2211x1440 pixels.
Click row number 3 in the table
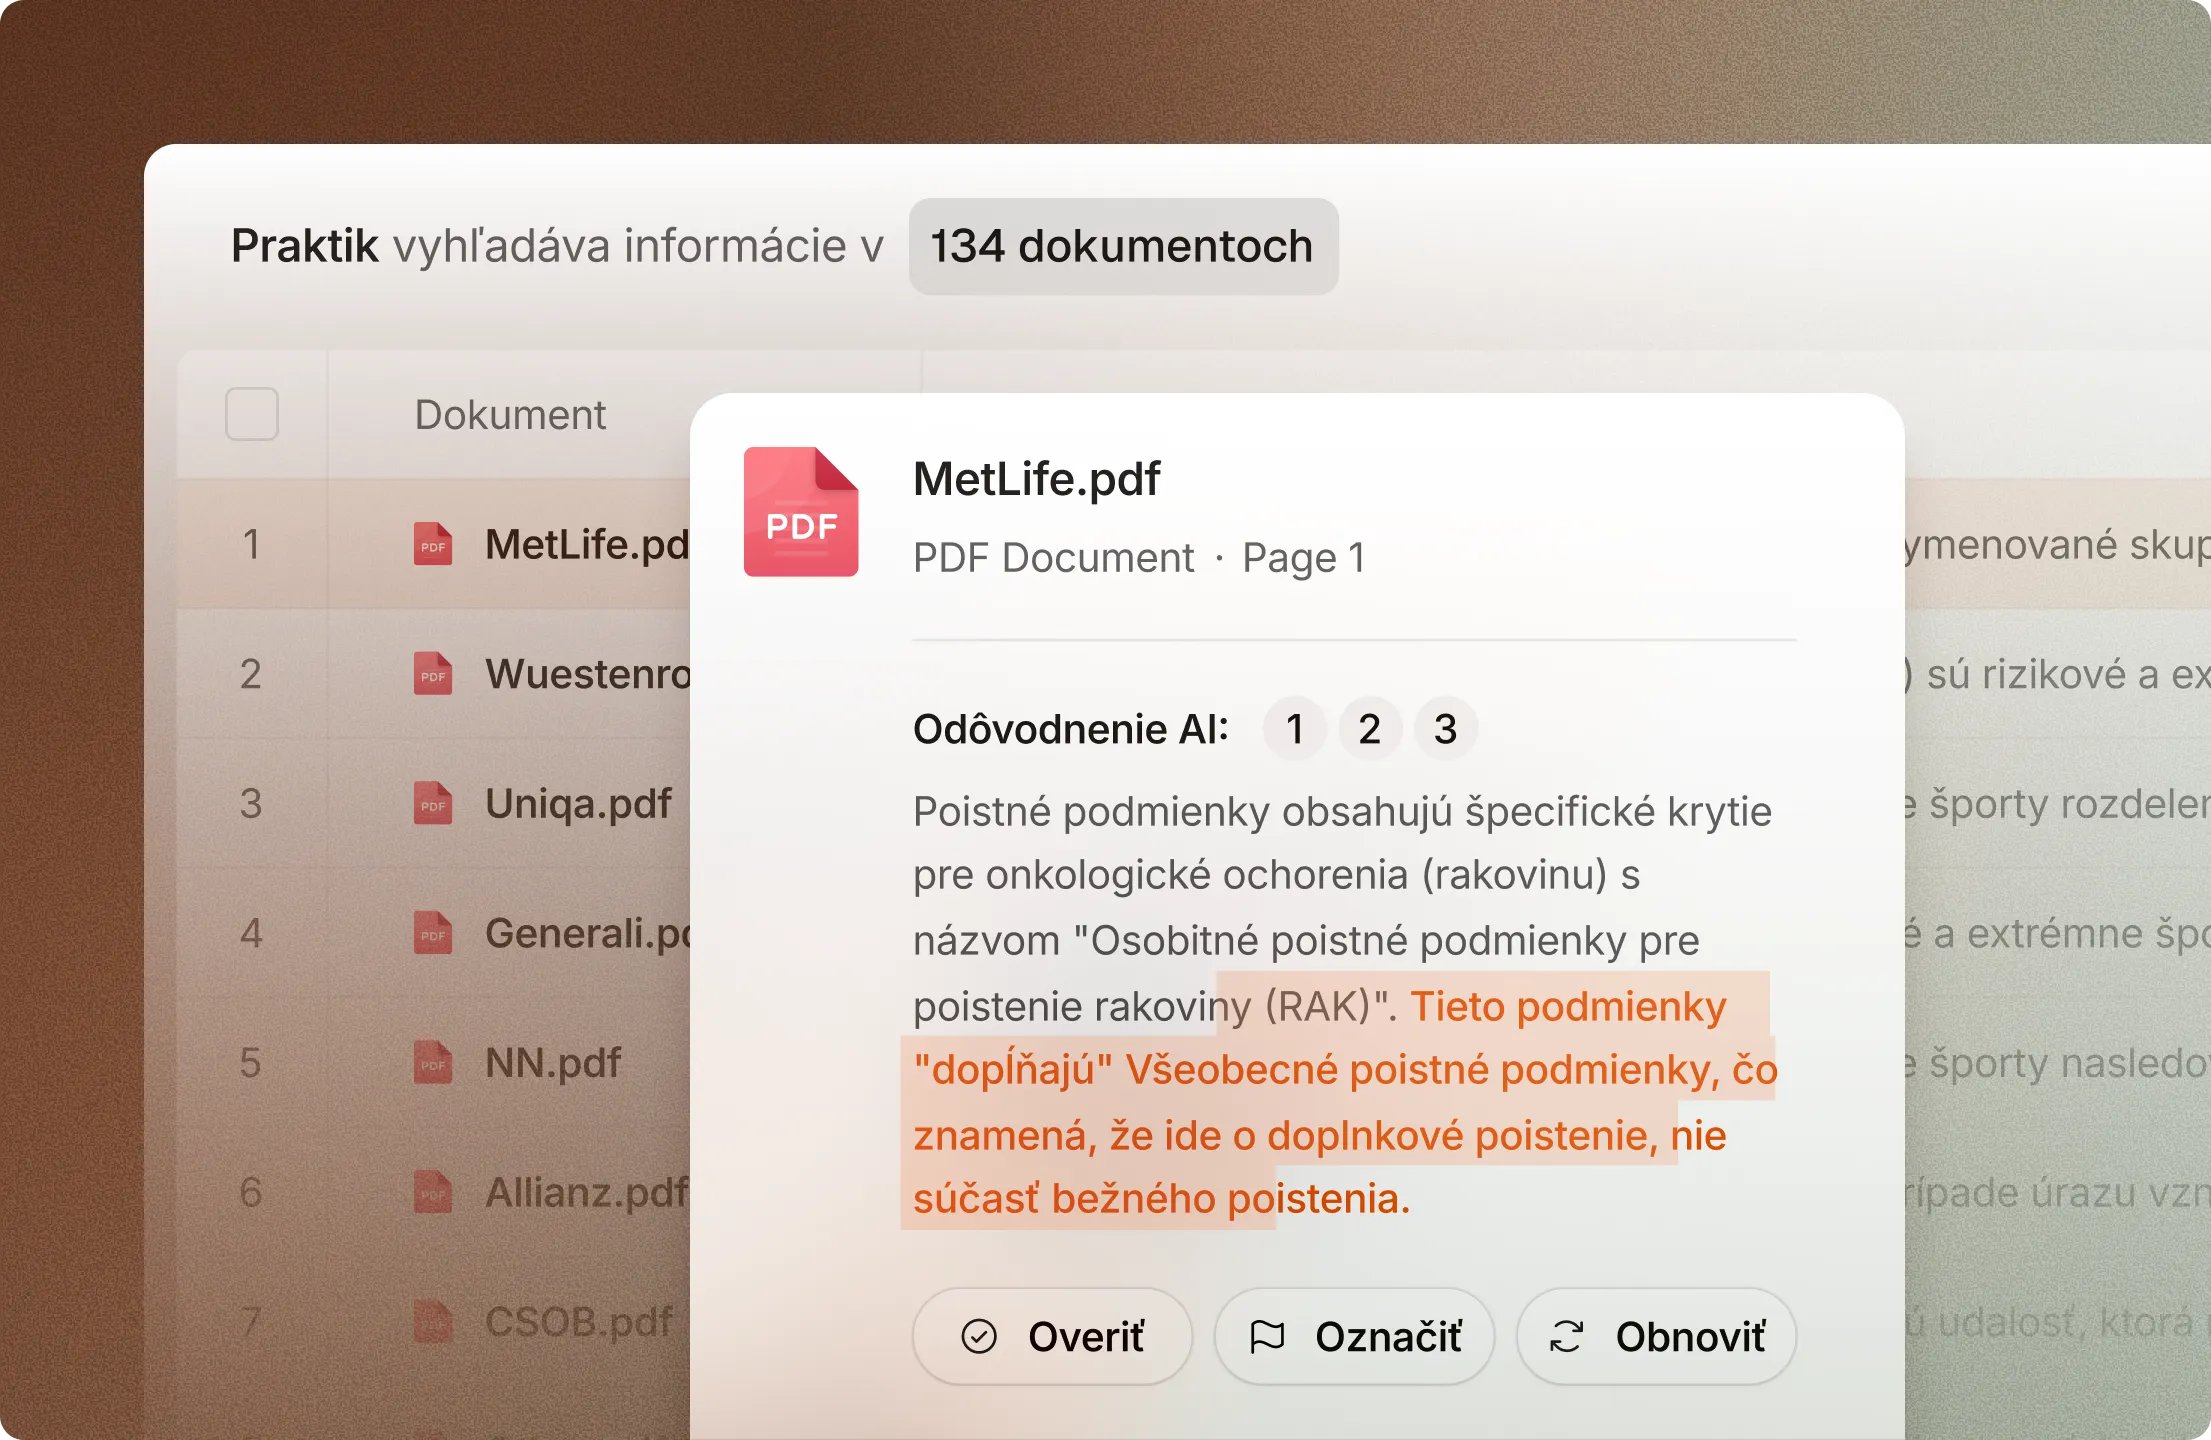[x=251, y=803]
